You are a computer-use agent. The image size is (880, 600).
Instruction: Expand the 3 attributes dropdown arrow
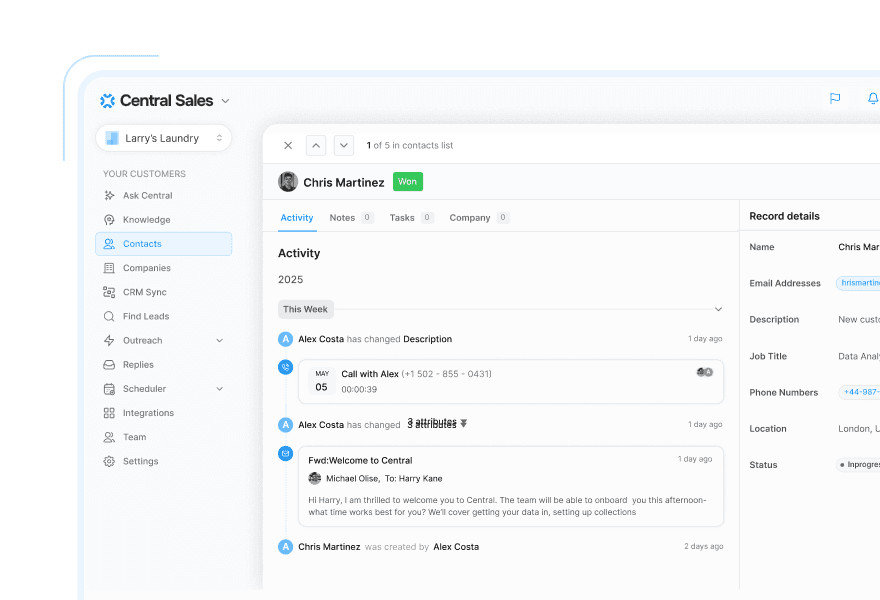point(464,424)
